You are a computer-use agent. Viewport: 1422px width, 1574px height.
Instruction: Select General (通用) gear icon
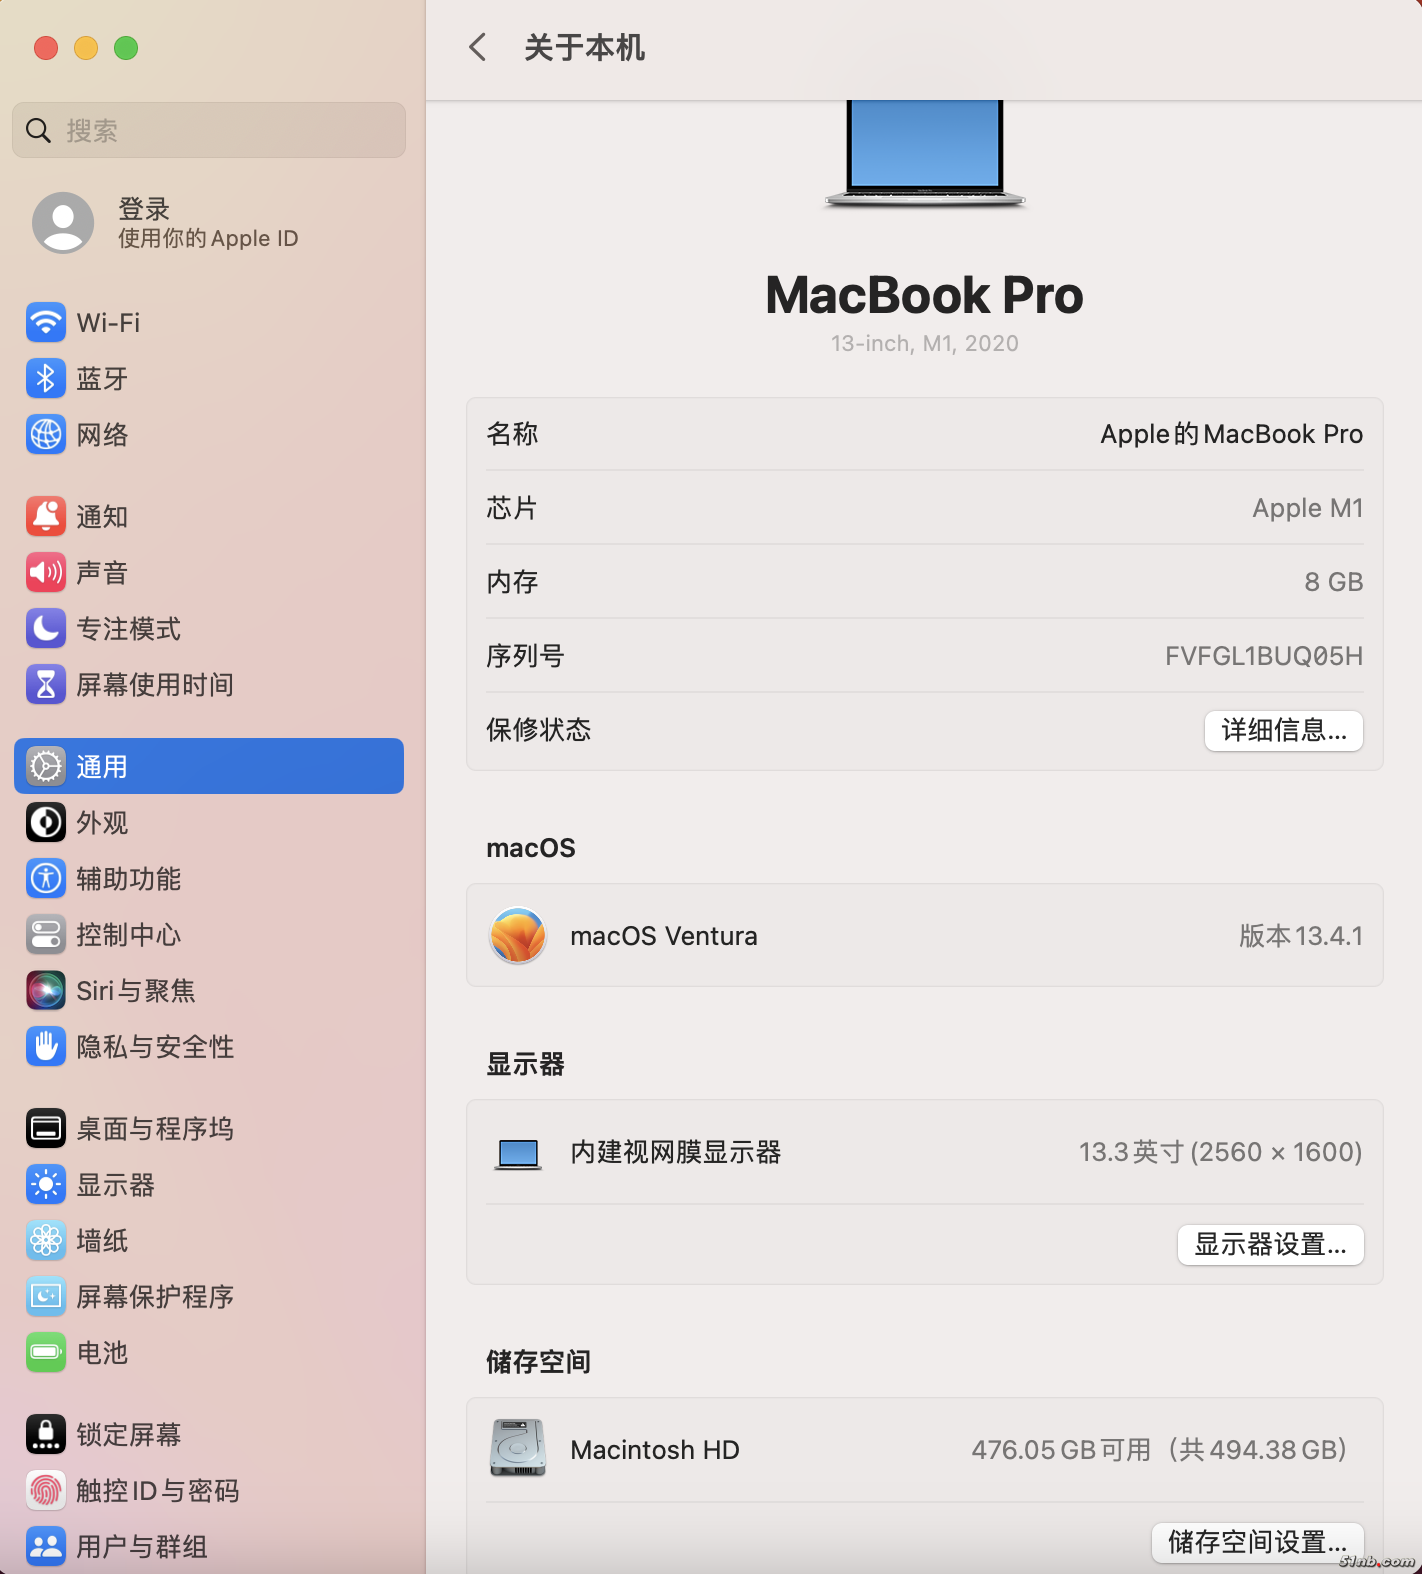(46, 766)
